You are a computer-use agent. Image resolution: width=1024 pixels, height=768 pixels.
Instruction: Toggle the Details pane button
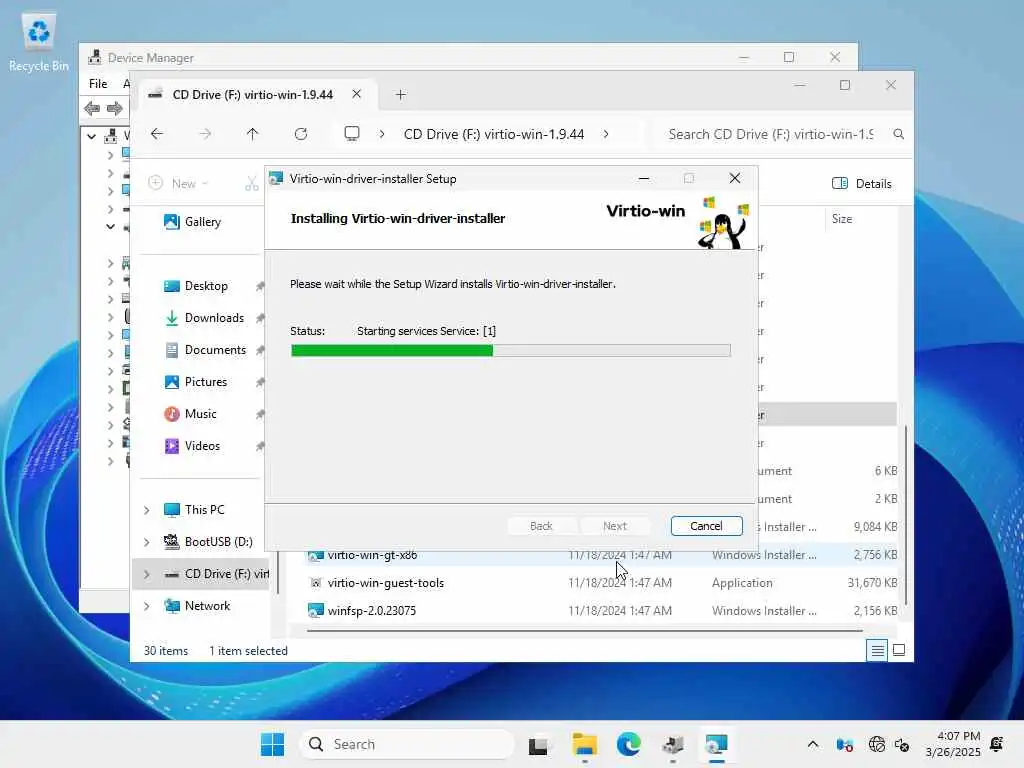coord(861,184)
